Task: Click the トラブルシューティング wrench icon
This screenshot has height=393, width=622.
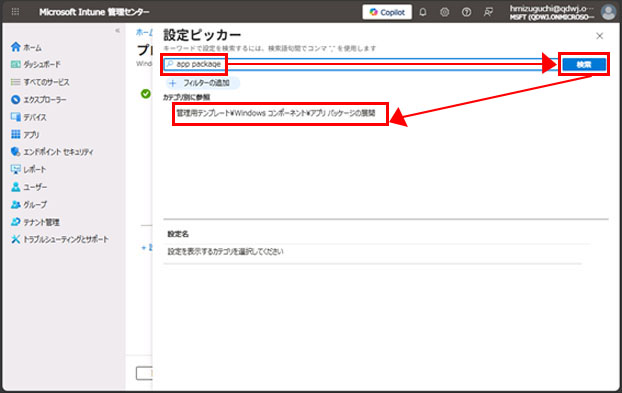Action: tap(15, 240)
